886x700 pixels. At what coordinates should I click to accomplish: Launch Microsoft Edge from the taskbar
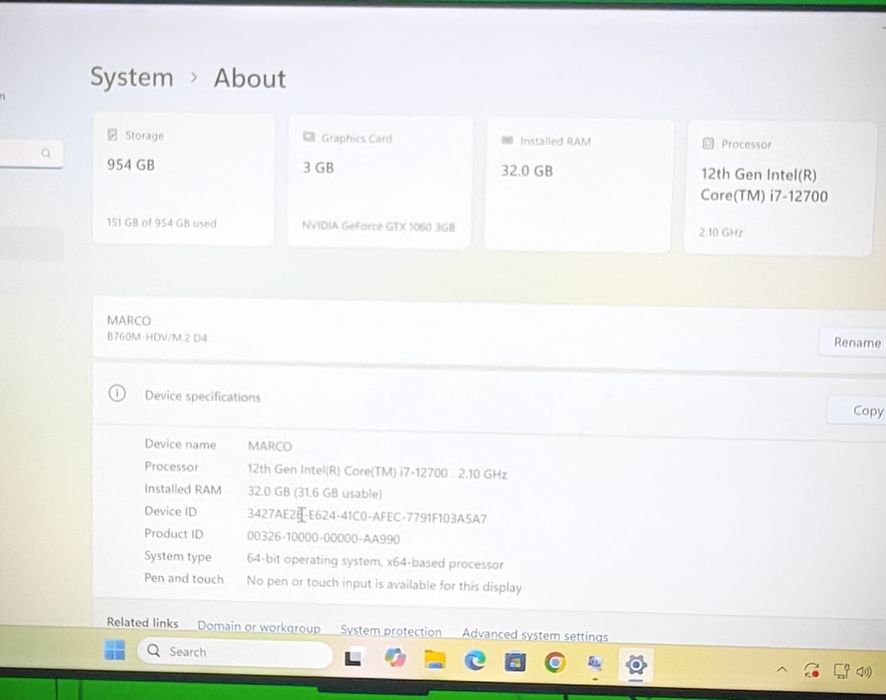click(475, 660)
